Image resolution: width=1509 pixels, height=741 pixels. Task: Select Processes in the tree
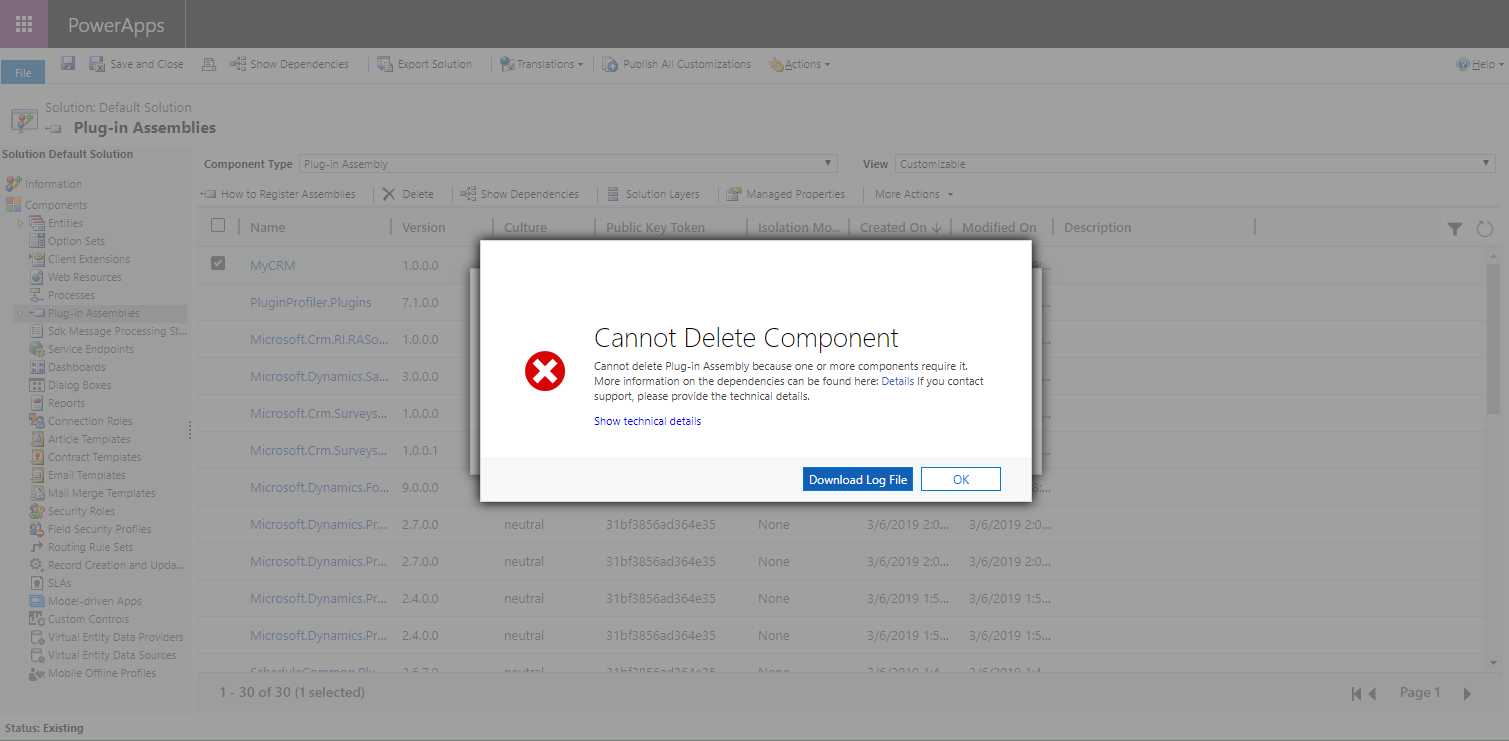(71, 295)
